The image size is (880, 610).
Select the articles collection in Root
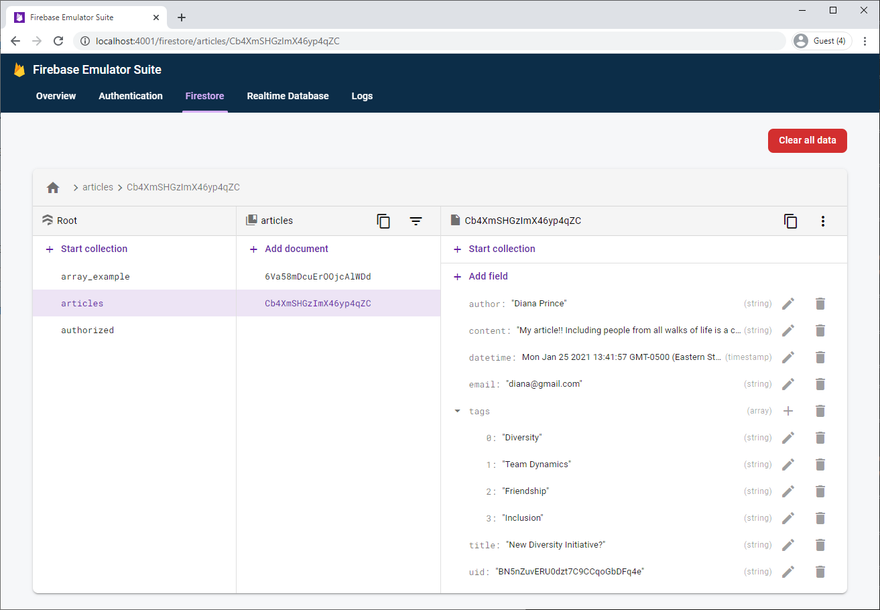tap(134, 304)
